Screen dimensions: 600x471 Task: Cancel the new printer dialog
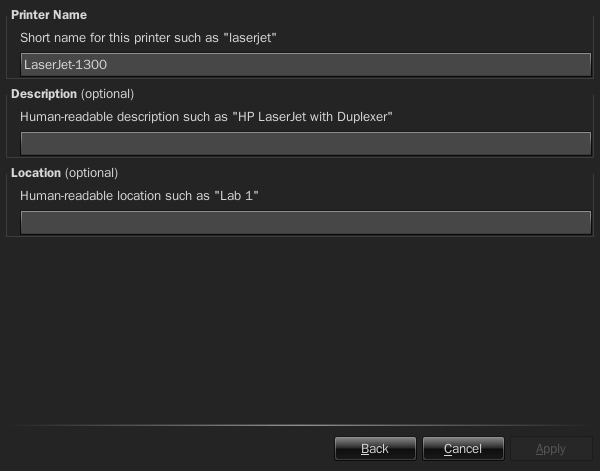pyautogui.click(x=463, y=448)
